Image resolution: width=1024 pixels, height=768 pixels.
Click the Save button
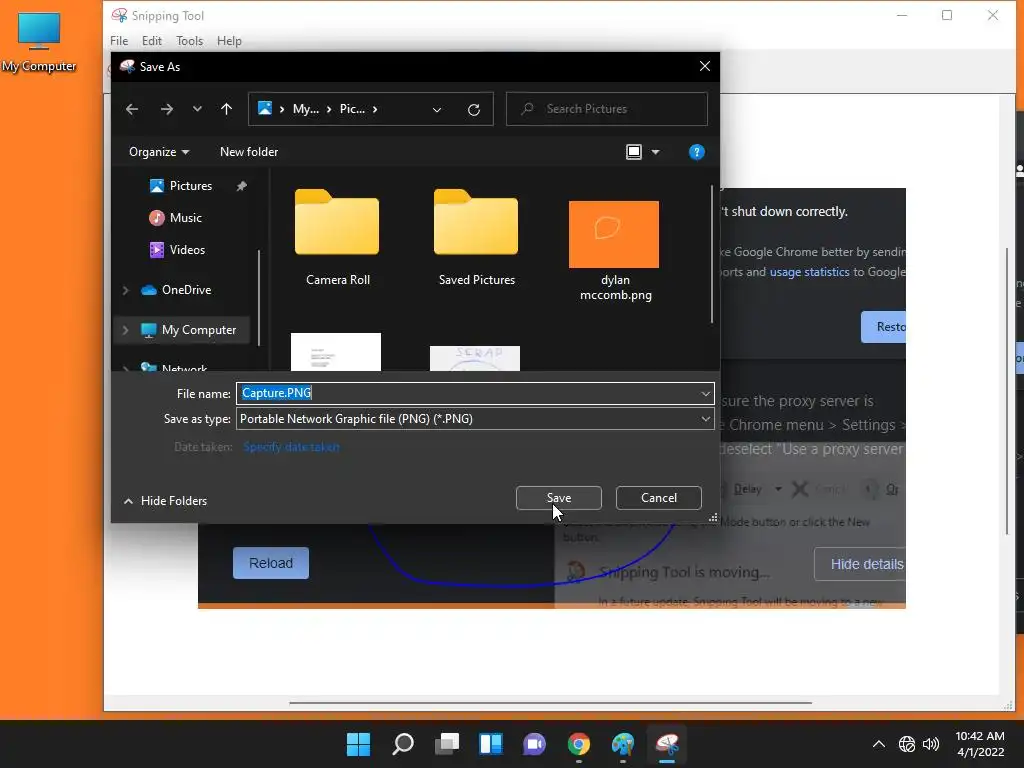(558, 498)
